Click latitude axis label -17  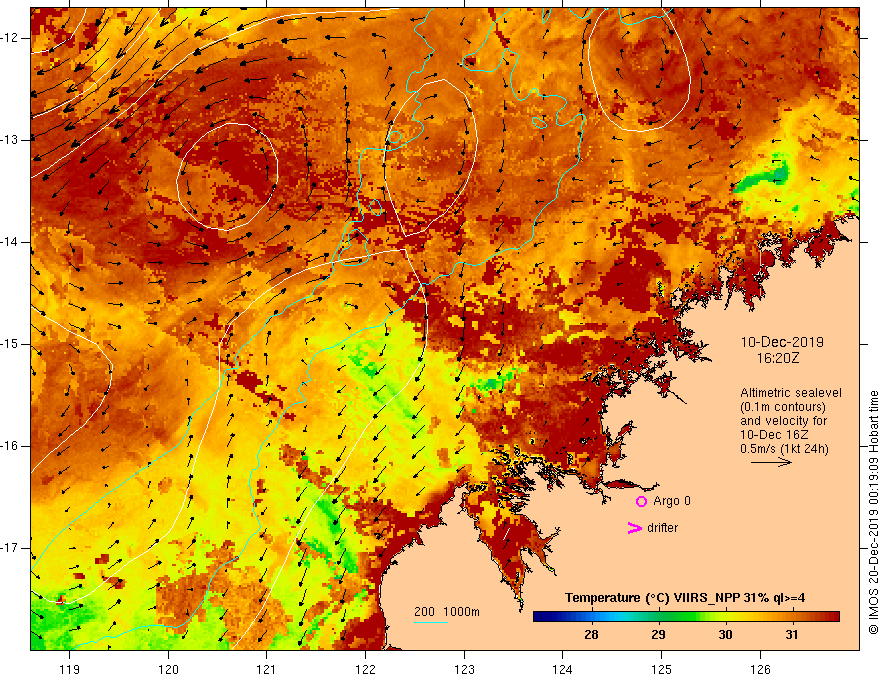pos(10,548)
